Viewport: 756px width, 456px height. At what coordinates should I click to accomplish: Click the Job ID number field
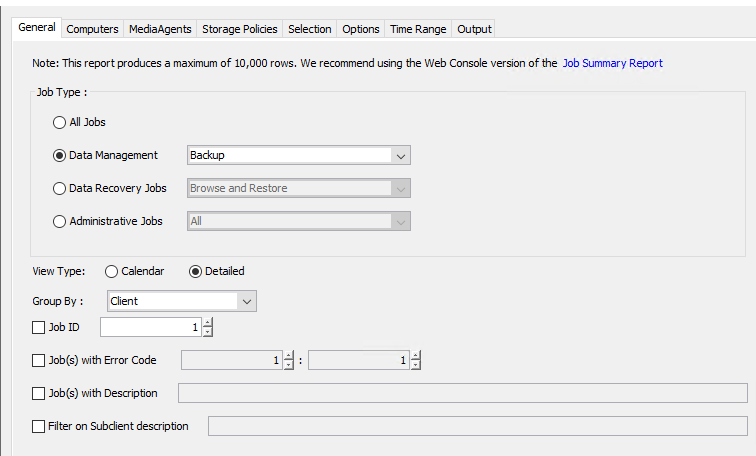(x=151, y=327)
